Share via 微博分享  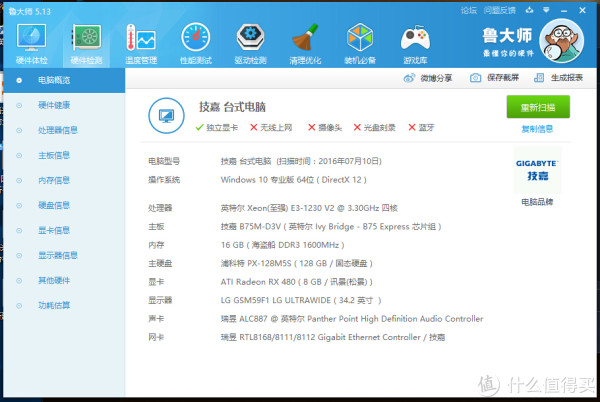click(428, 78)
